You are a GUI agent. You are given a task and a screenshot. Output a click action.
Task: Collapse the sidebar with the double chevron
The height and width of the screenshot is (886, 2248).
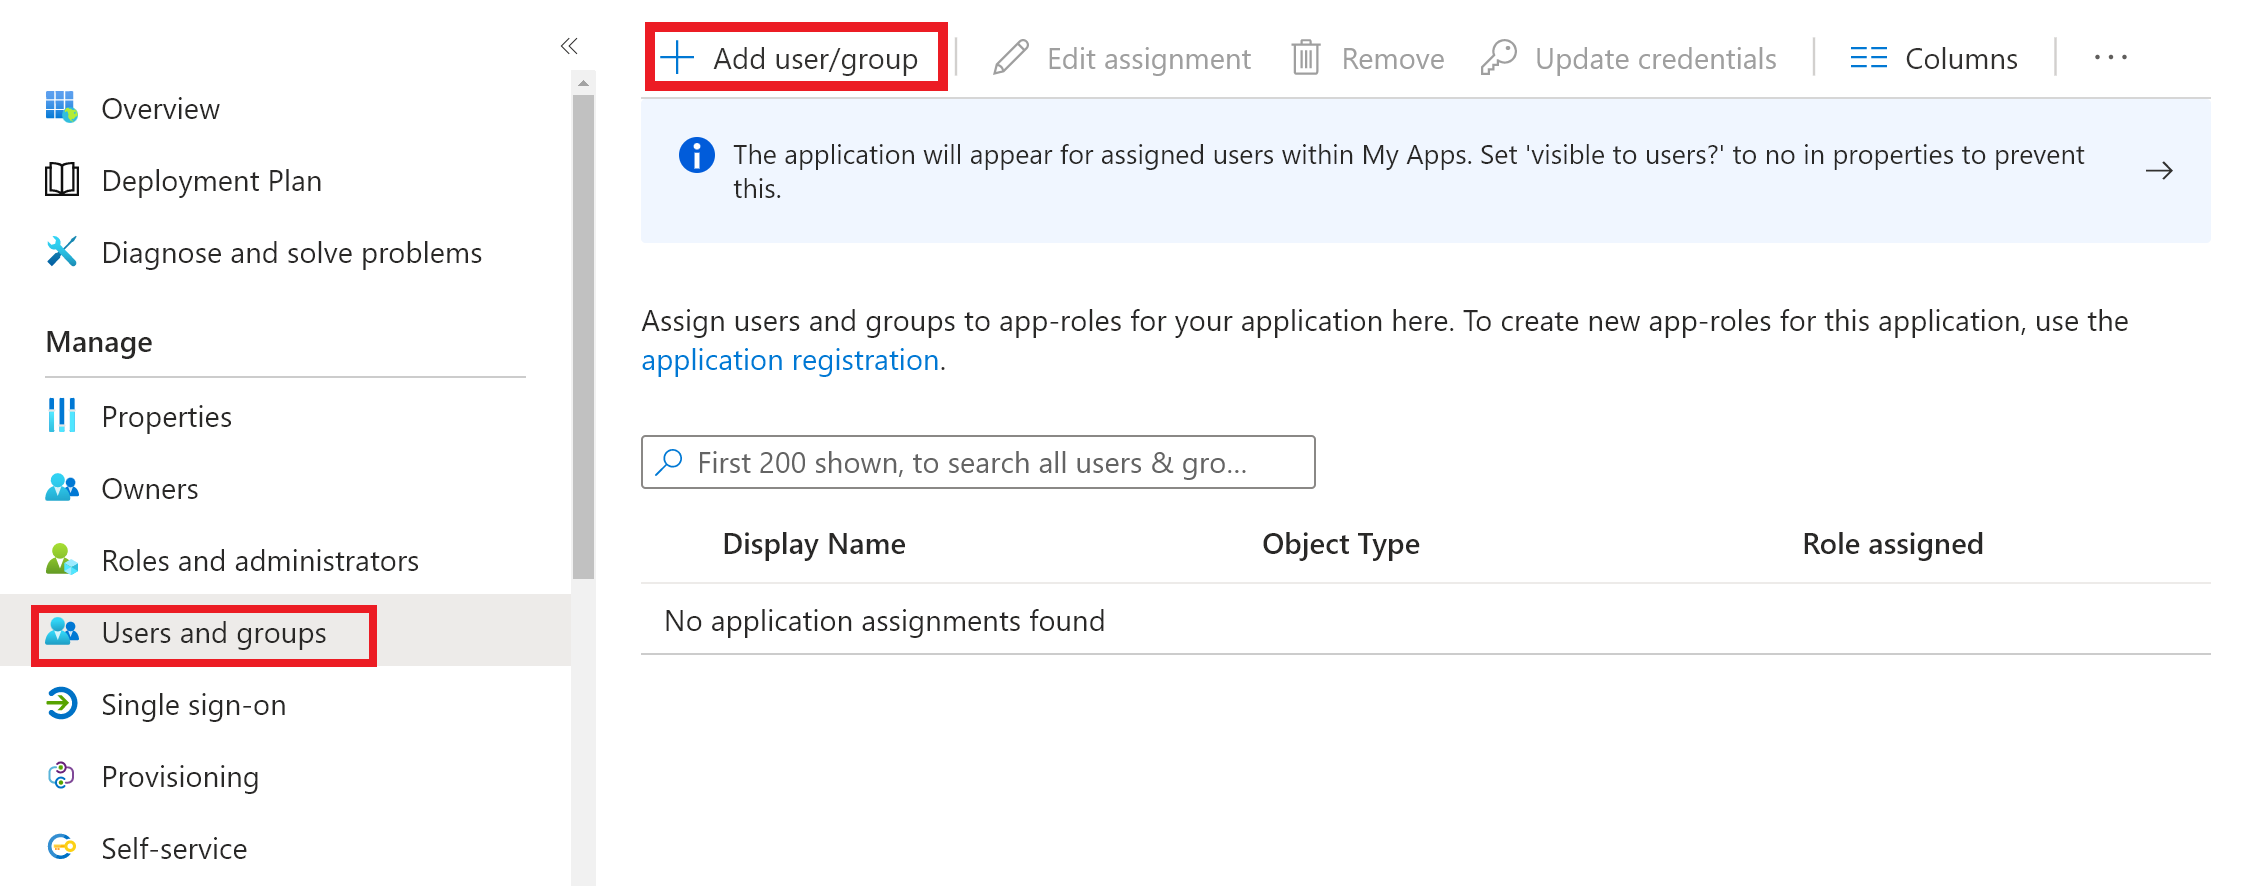pyautogui.click(x=569, y=45)
